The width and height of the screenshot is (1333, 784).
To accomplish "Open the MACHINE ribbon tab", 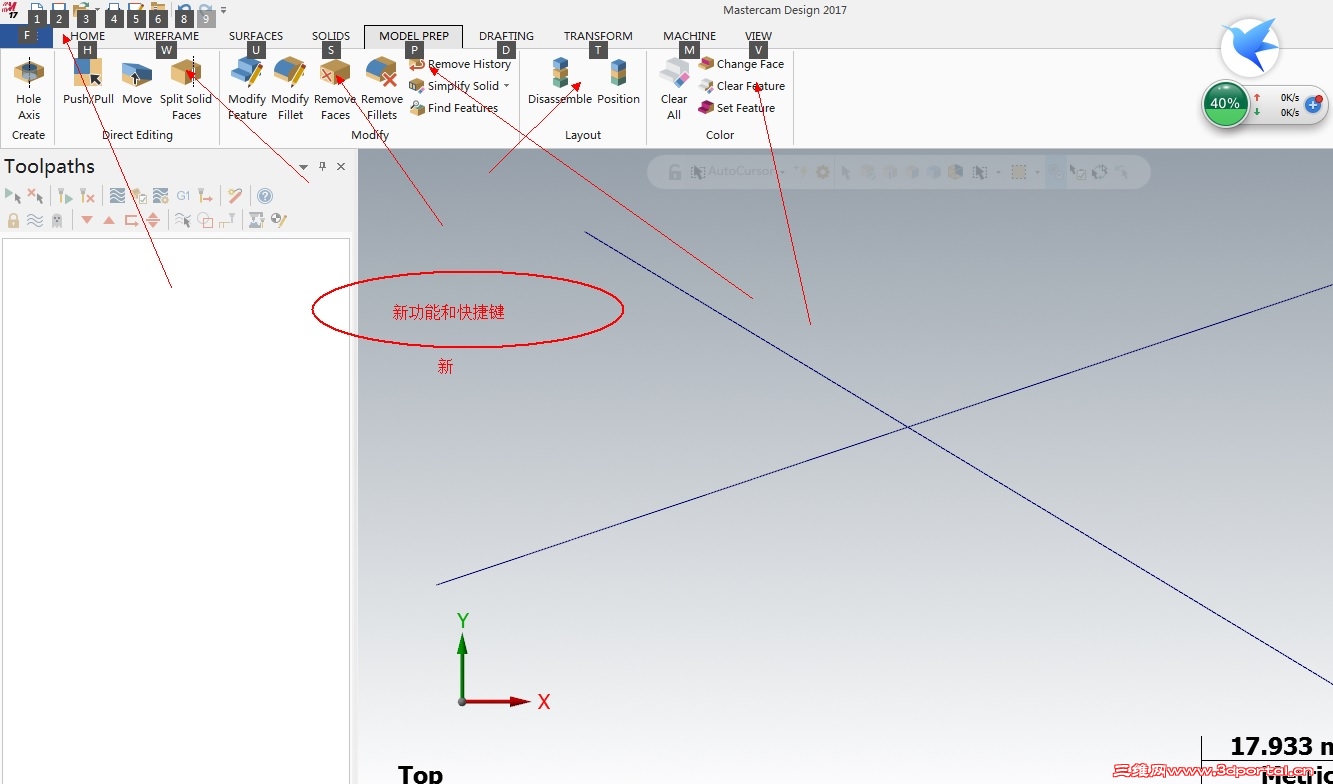I will coord(690,36).
